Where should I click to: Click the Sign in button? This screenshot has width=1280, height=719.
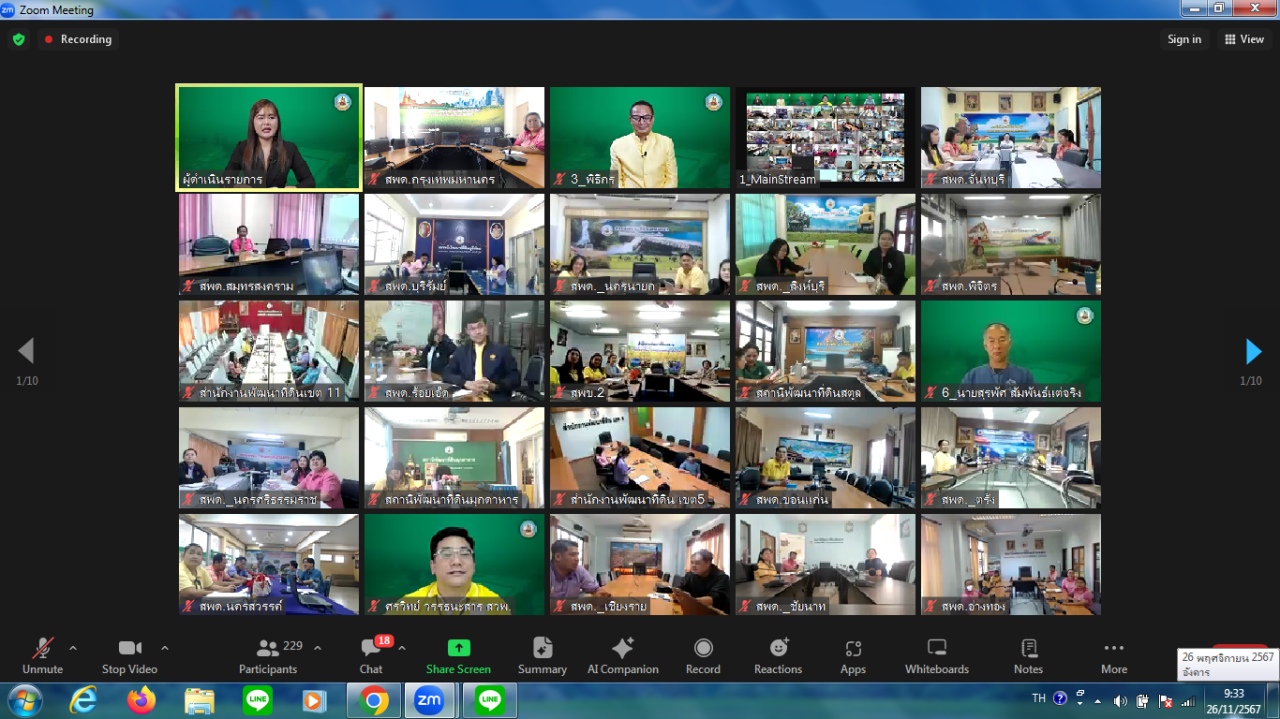point(1184,39)
